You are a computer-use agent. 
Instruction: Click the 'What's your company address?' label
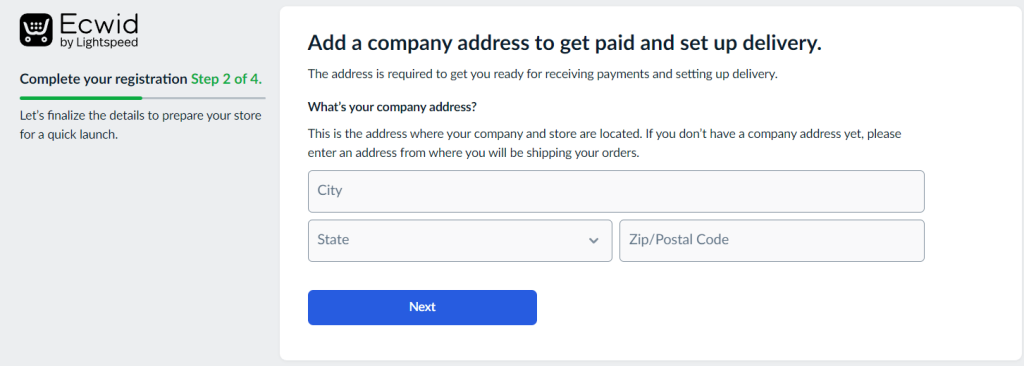point(394,107)
